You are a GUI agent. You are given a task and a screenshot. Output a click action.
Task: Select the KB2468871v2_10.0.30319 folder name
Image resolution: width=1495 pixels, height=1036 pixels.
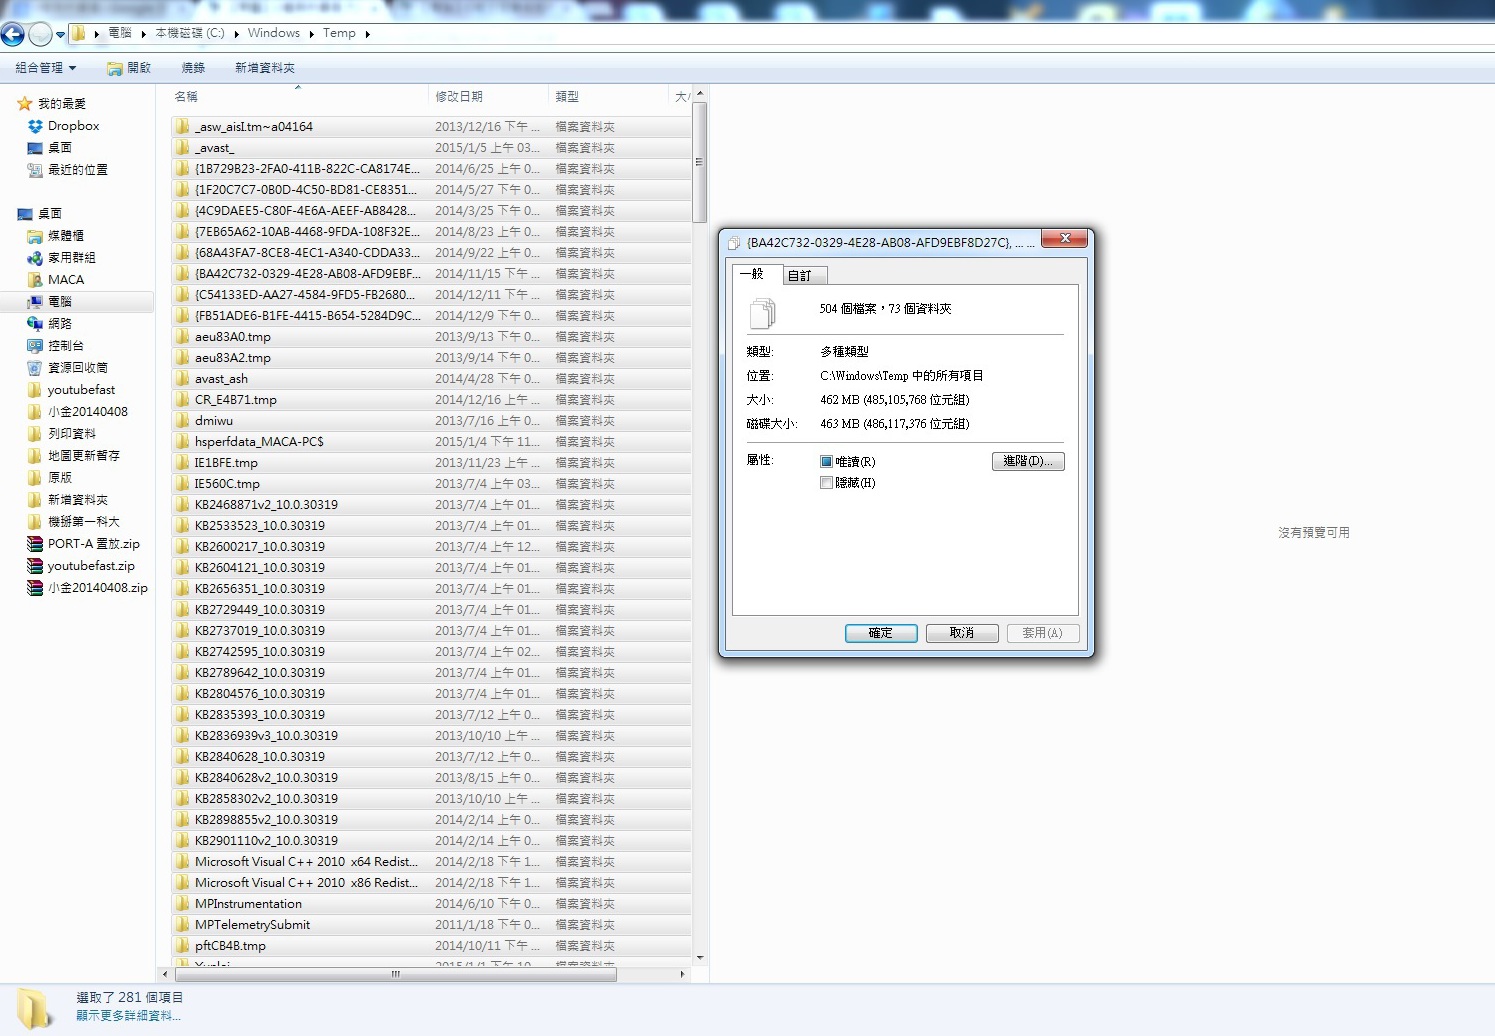pos(266,505)
